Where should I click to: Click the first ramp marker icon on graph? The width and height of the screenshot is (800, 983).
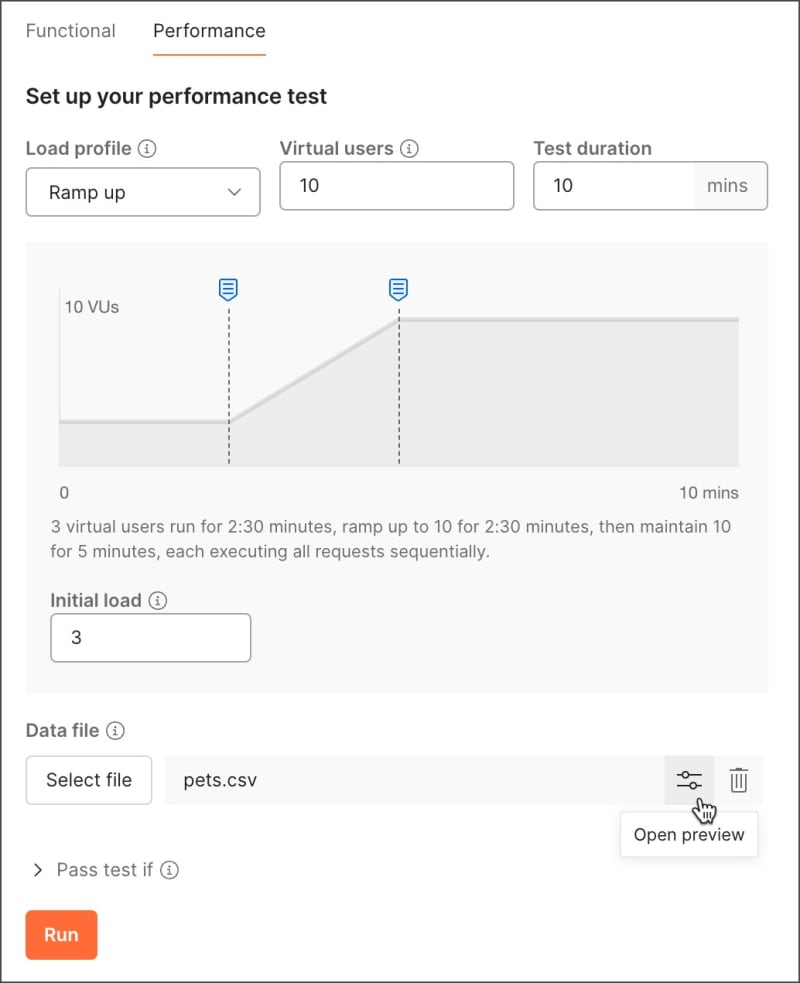click(x=229, y=290)
